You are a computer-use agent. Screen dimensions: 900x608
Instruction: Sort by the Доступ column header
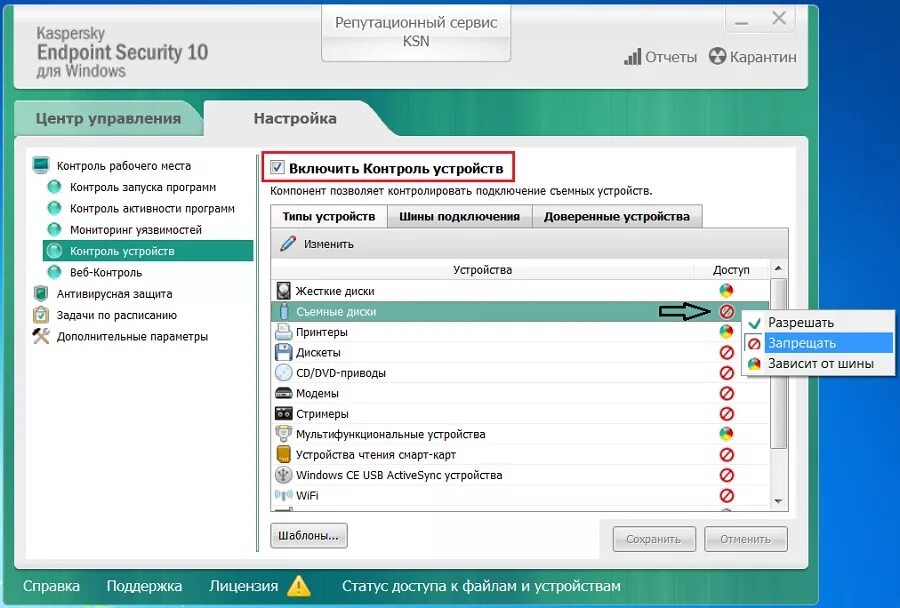(731, 270)
